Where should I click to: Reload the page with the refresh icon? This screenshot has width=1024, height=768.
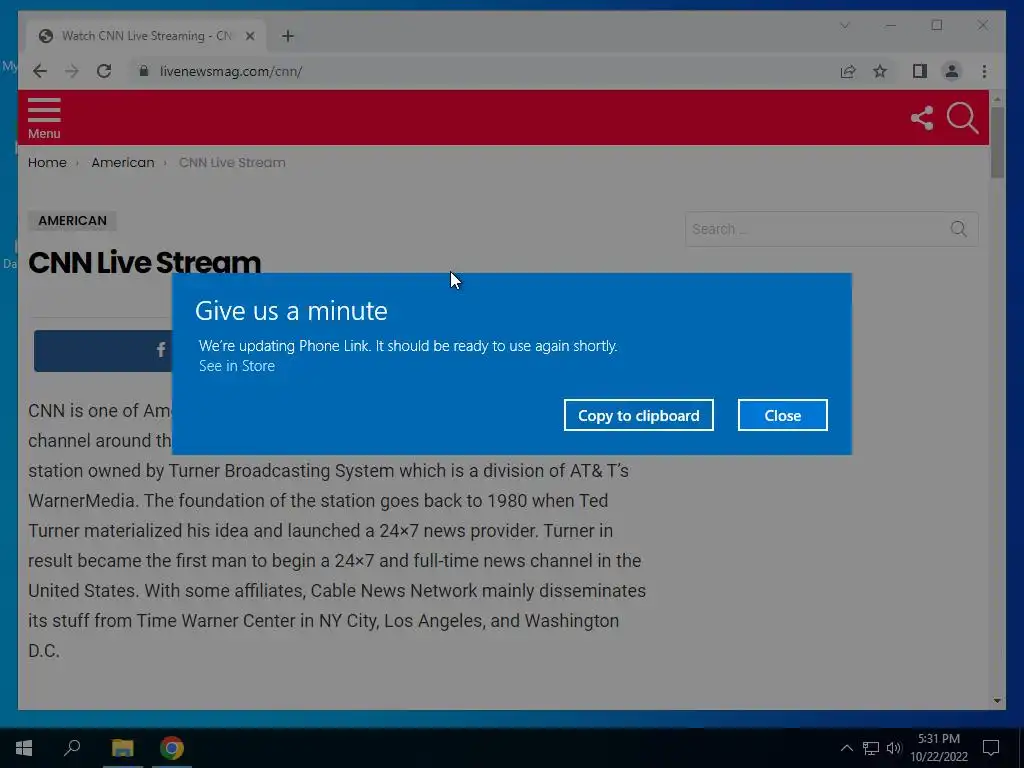[104, 71]
